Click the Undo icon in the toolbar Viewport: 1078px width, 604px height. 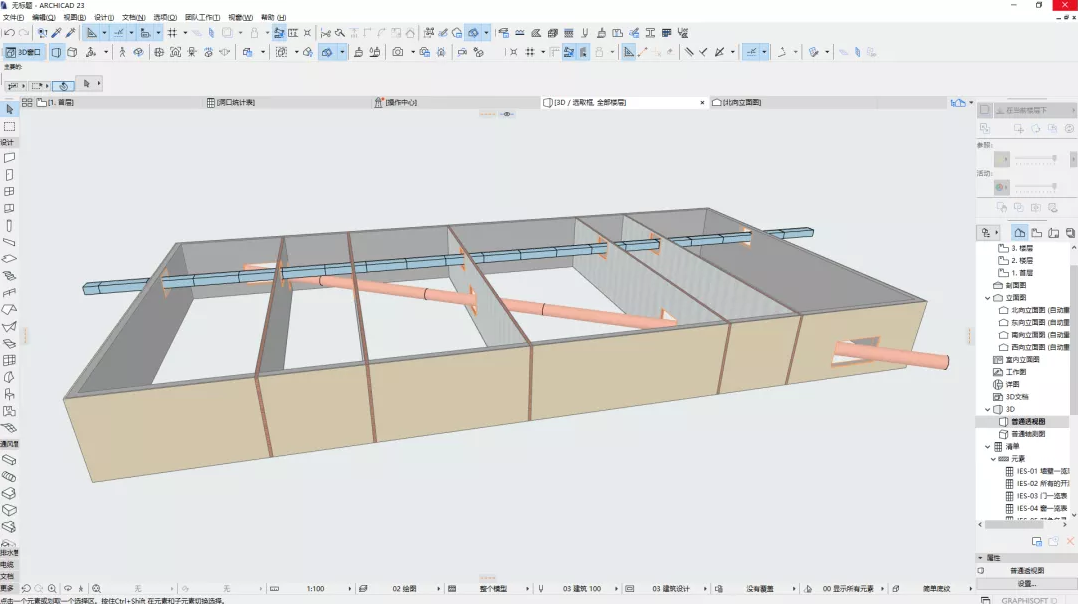[9, 33]
